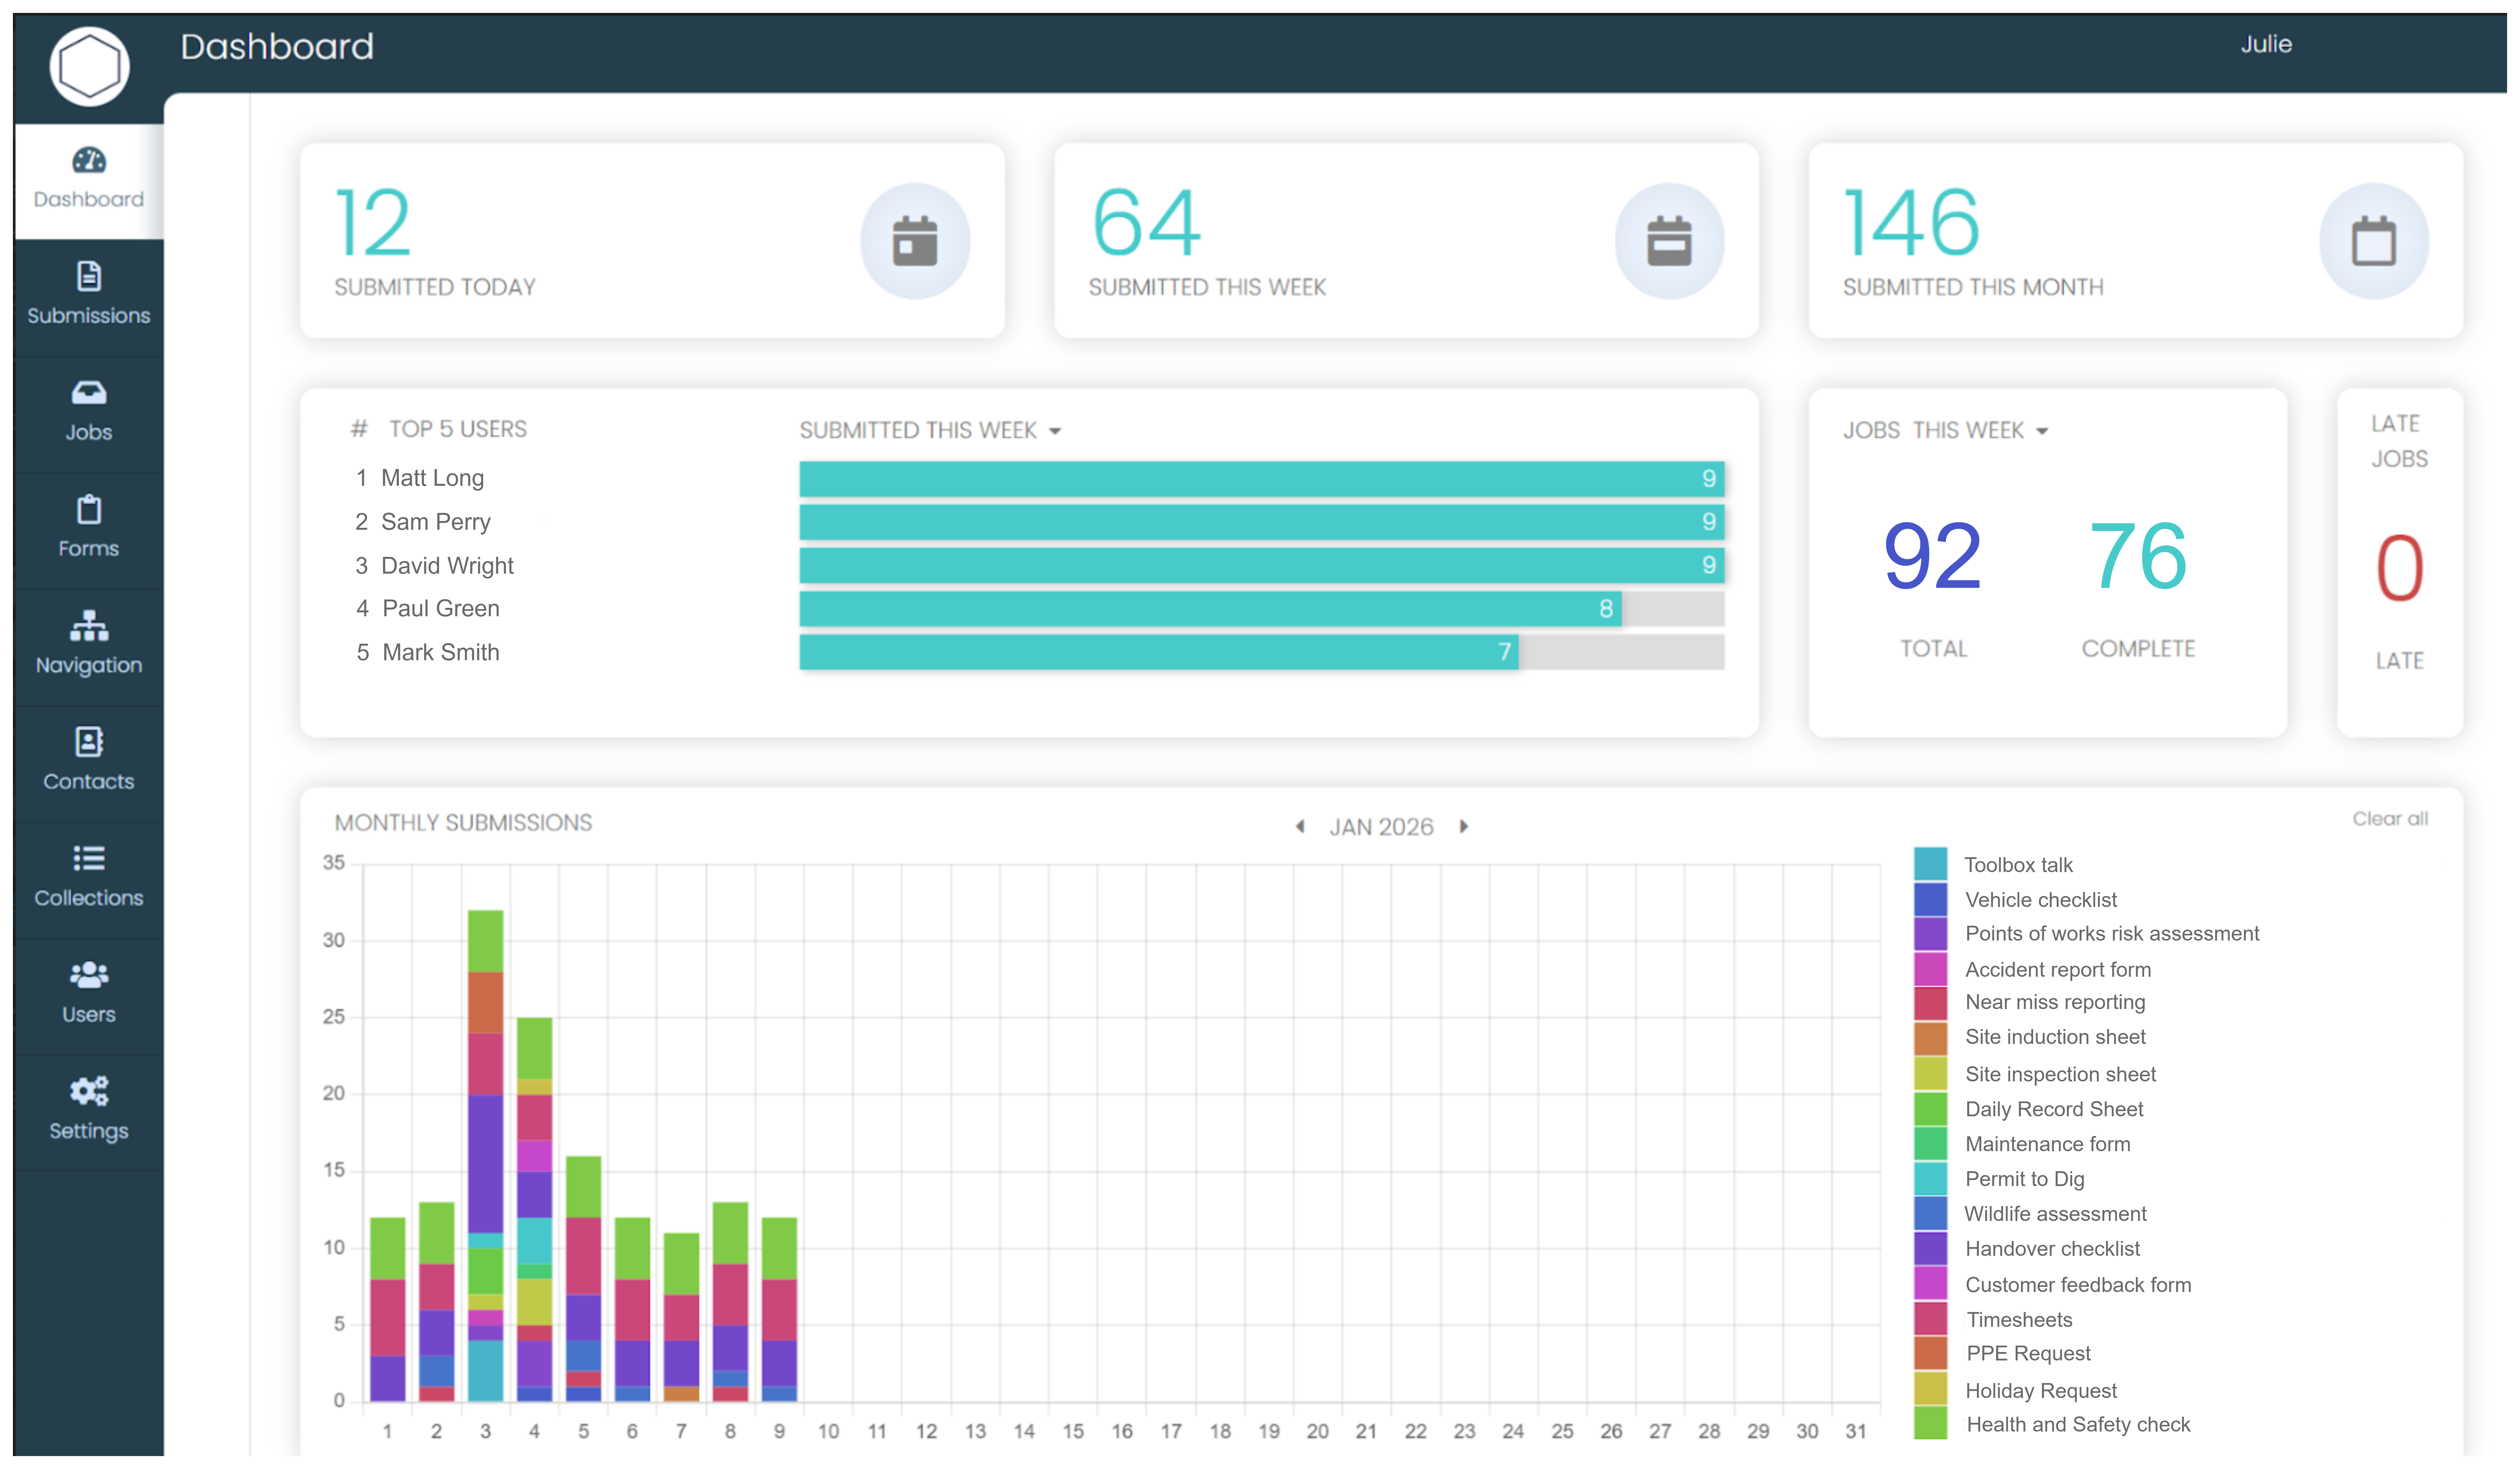Click the Dashboard page title
2520x1469 pixels.
pyautogui.click(x=277, y=47)
